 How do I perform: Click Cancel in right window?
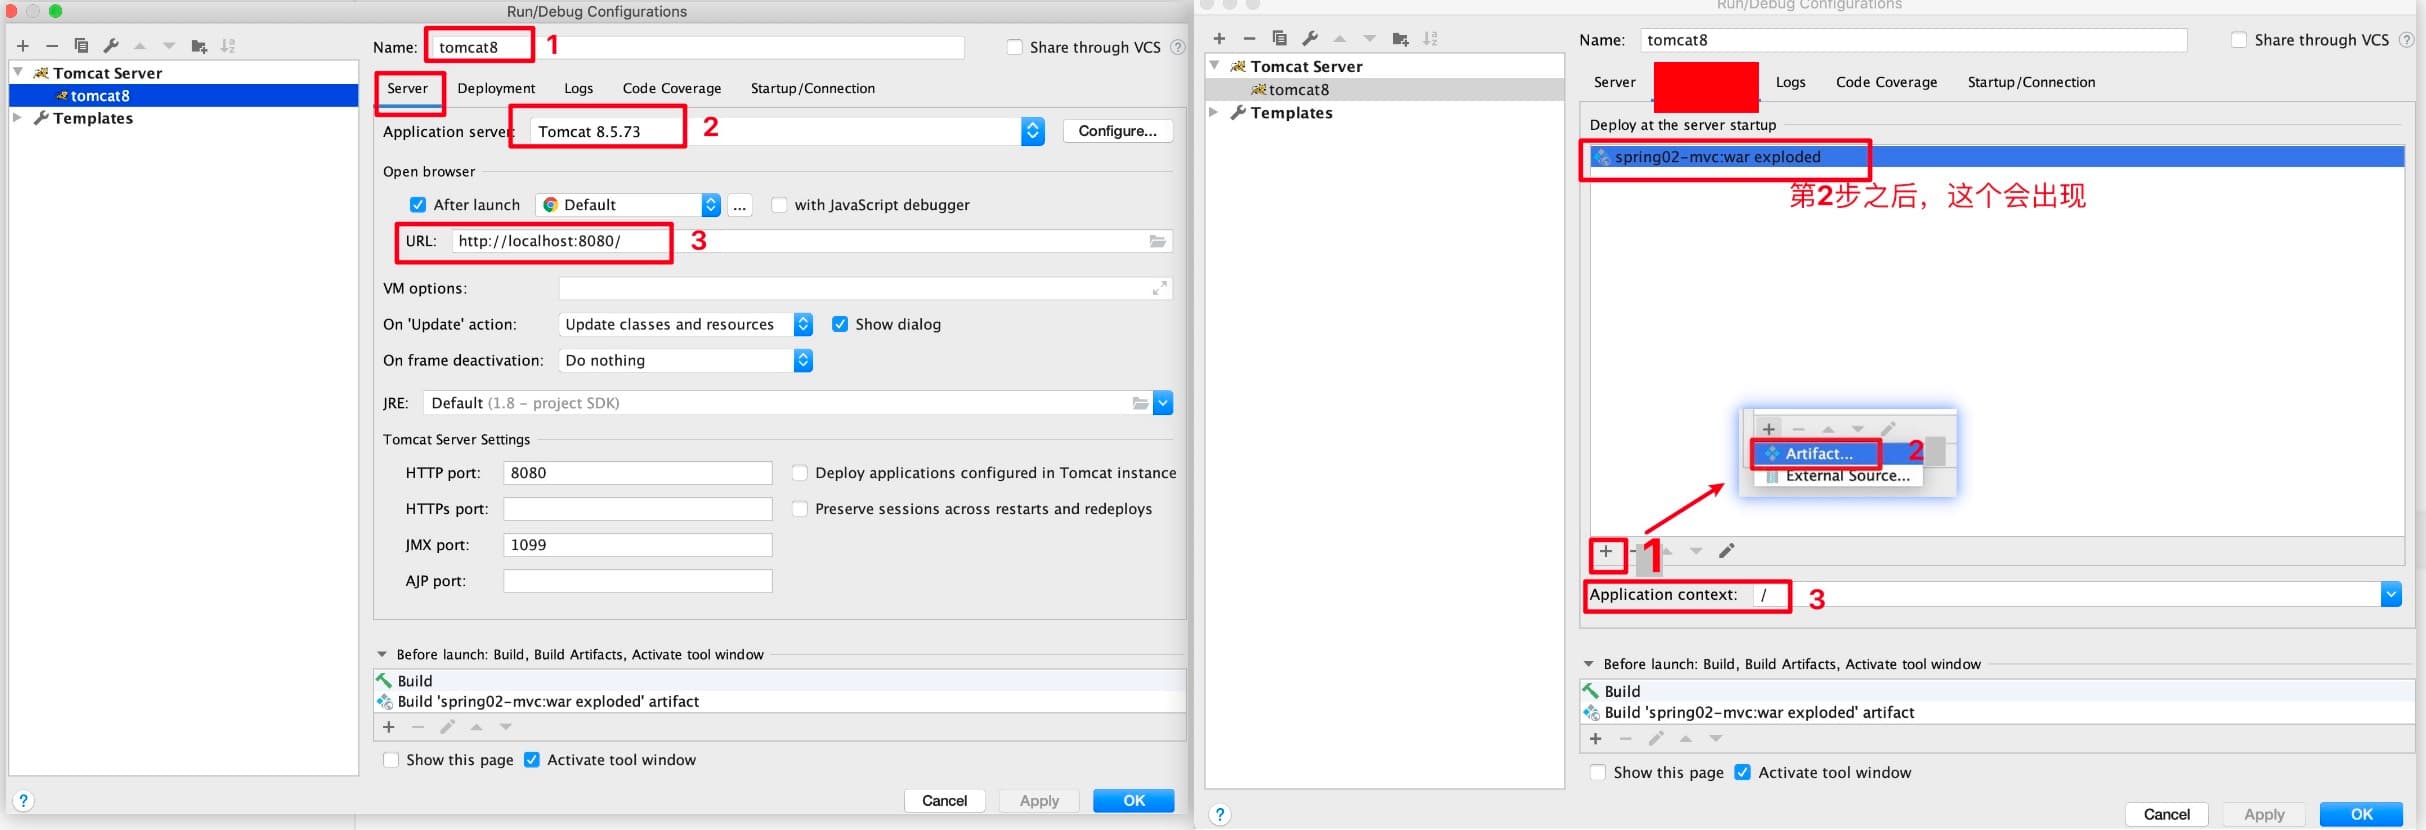[x=2167, y=815]
